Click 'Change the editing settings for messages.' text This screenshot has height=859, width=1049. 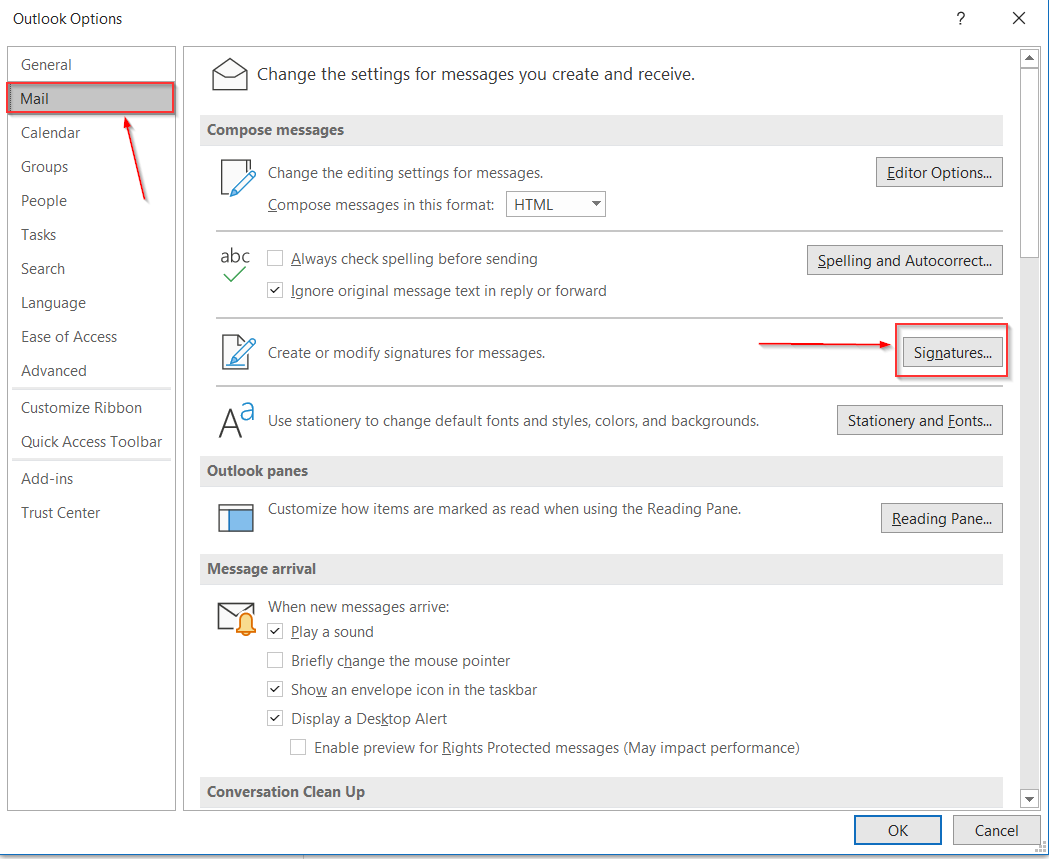pyautogui.click(x=405, y=173)
